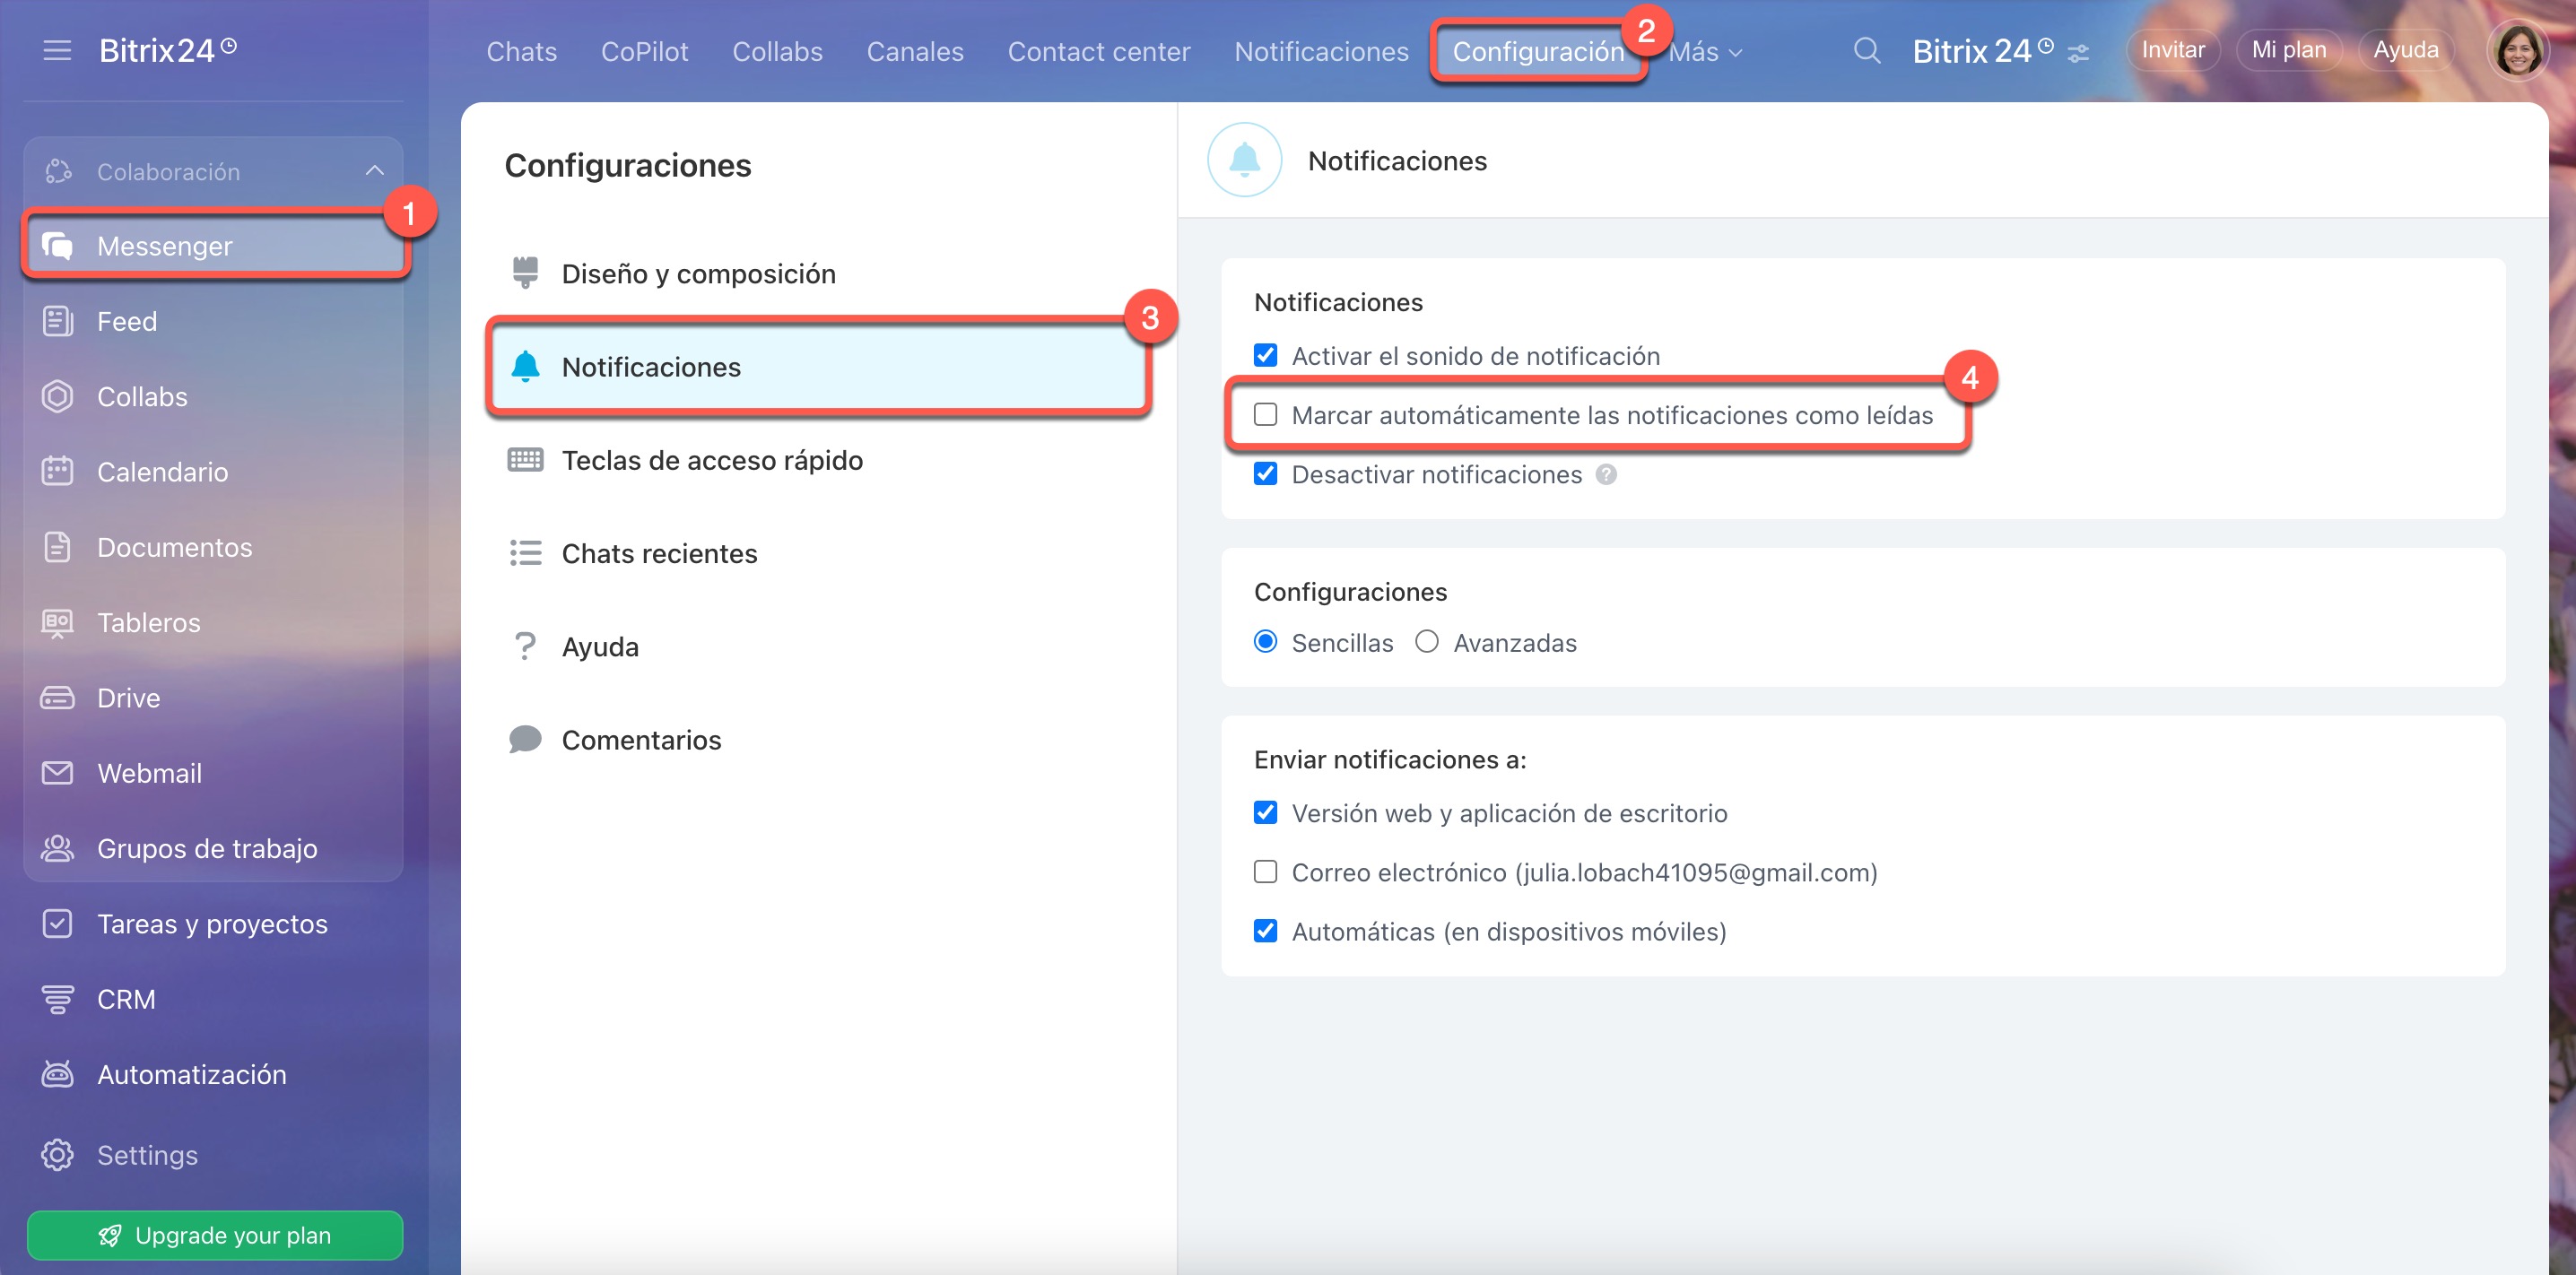Click the clock icon beside sidebar Bitrix24 logo

pos(229,45)
